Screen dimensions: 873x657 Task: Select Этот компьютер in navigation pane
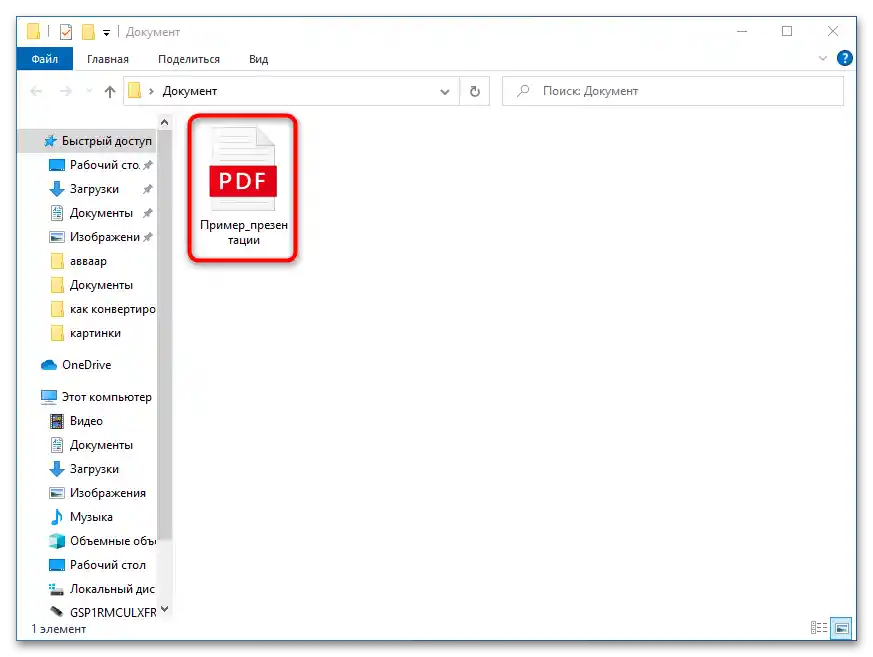(96, 396)
